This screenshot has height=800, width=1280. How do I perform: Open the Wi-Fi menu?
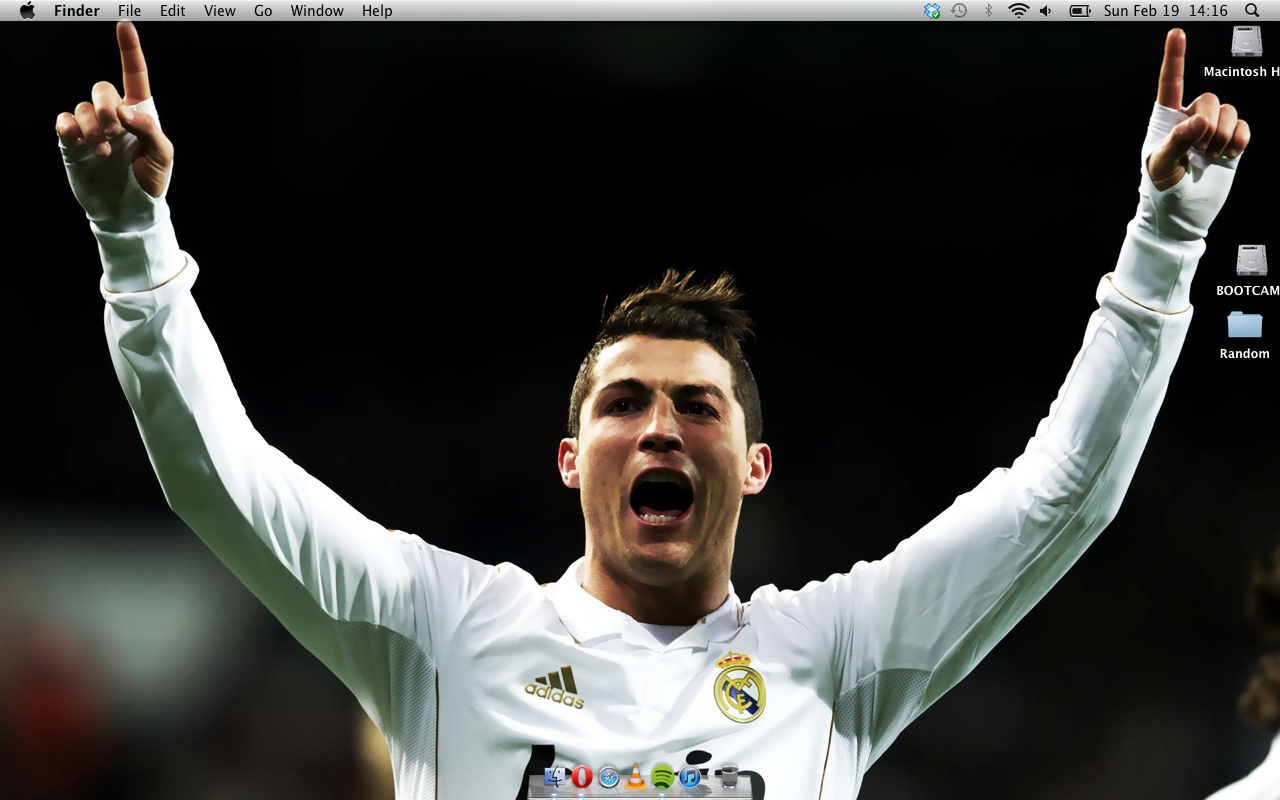(x=1018, y=11)
